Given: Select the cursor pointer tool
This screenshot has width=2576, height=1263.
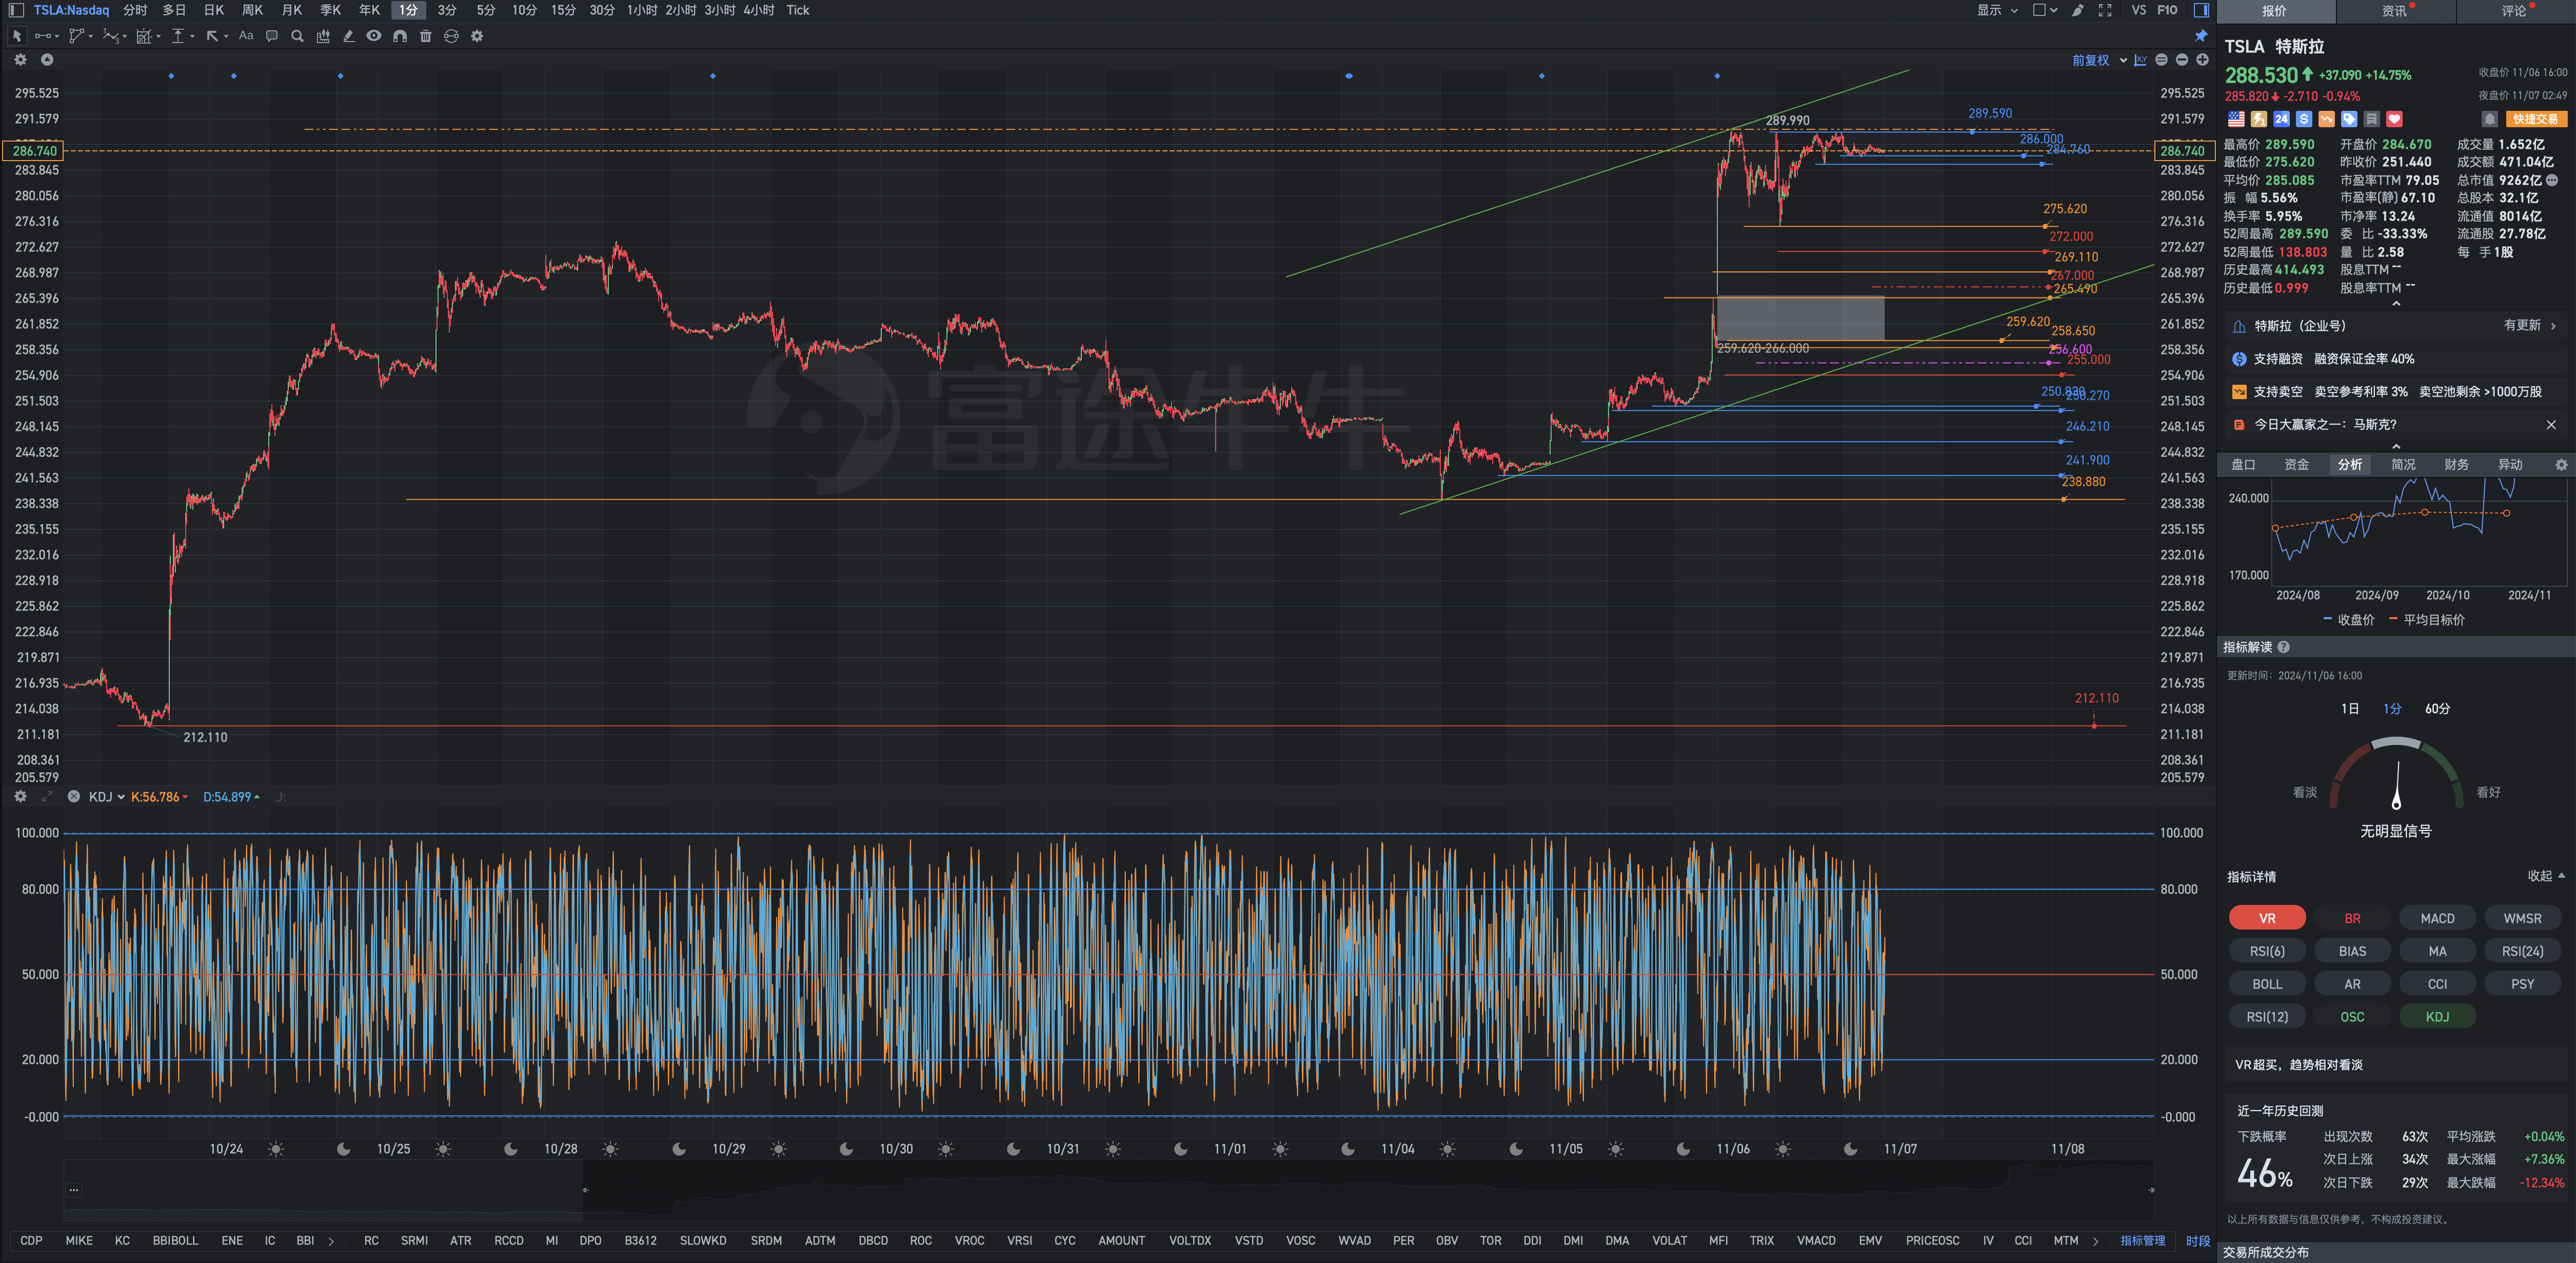Looking at the screenshot, I should click(17, 36).
